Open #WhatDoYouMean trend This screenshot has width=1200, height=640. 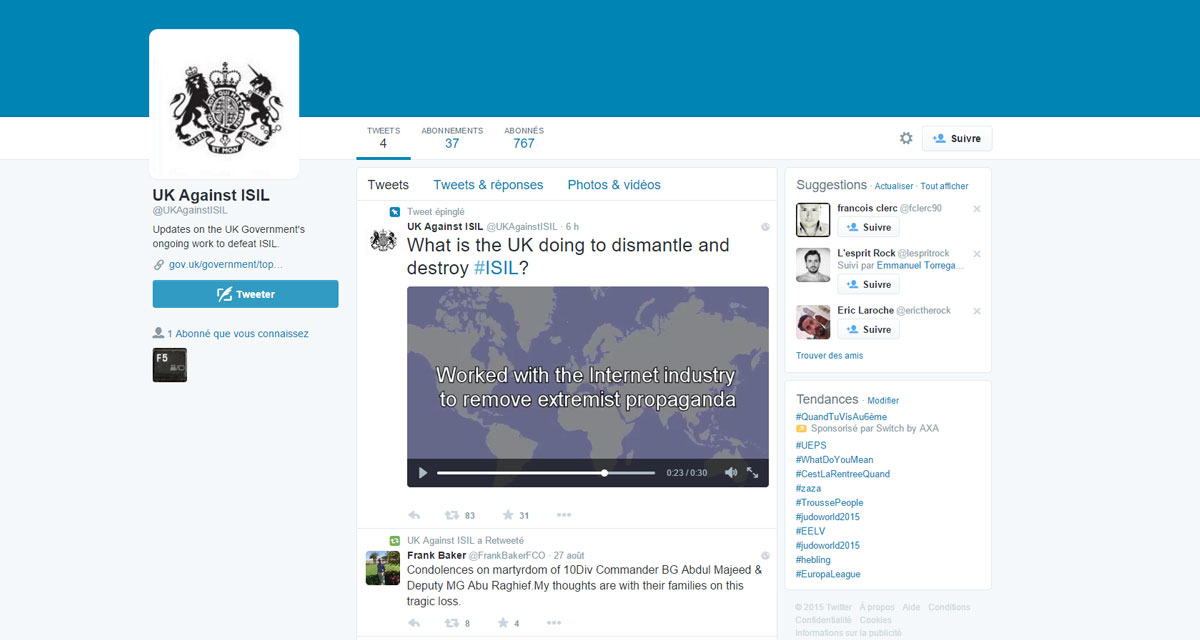coord(834,460)
